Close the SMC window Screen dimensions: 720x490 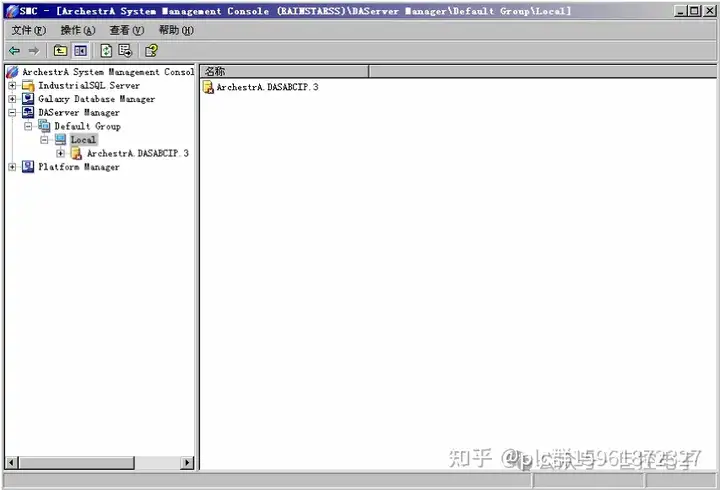coord(709,11)
